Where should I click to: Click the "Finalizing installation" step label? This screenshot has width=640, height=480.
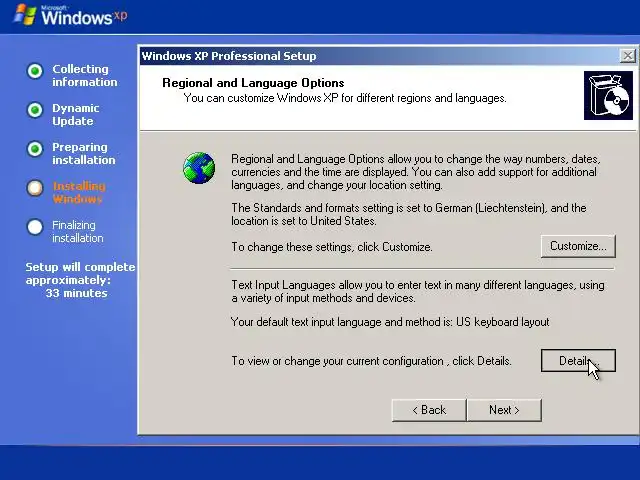point(78,231)
